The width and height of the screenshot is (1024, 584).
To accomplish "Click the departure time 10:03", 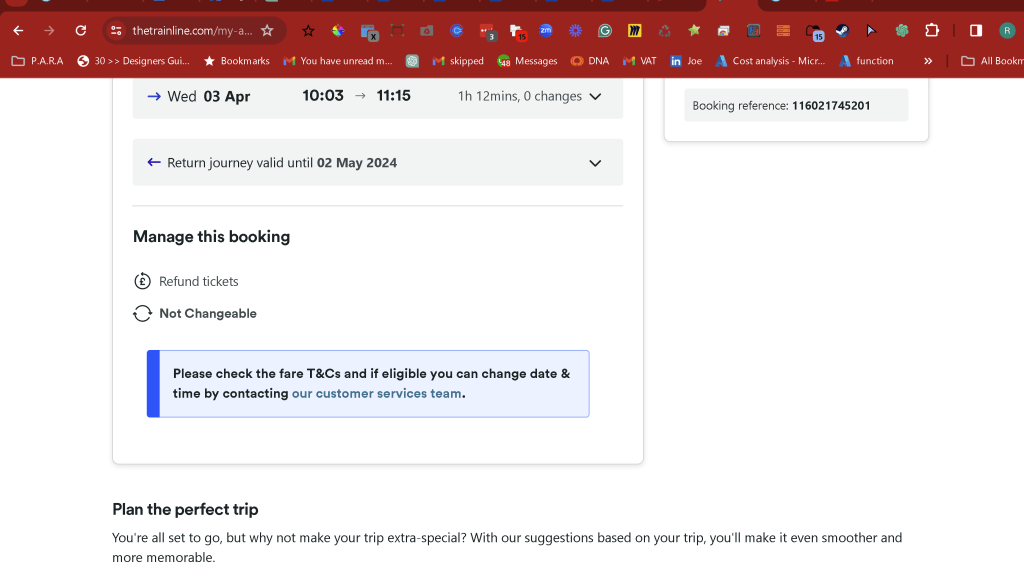I will [x=323, y=96].
